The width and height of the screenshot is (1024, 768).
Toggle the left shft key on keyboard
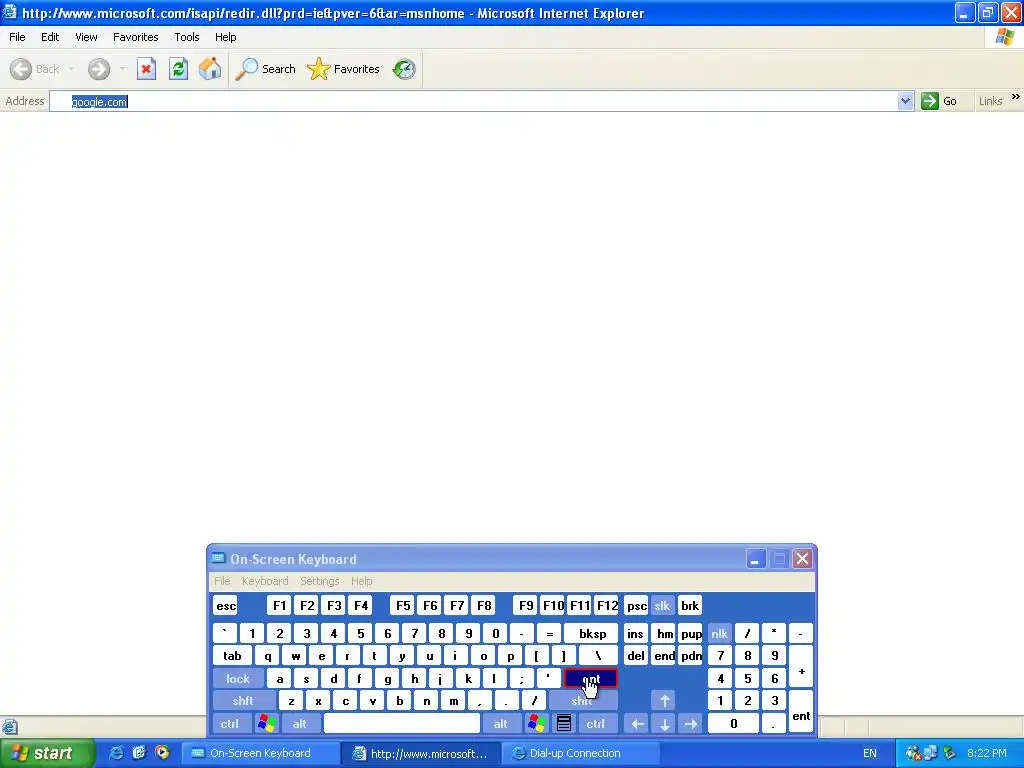pos(243,701)
